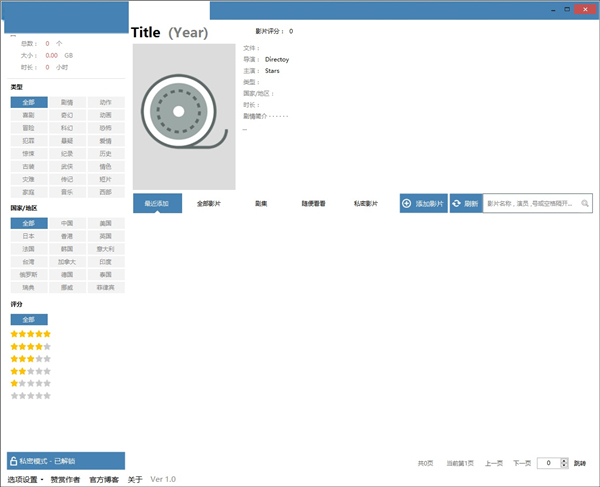The image size is (600, 487).
Task: Click the movie search input field
Action: [530, 204]
